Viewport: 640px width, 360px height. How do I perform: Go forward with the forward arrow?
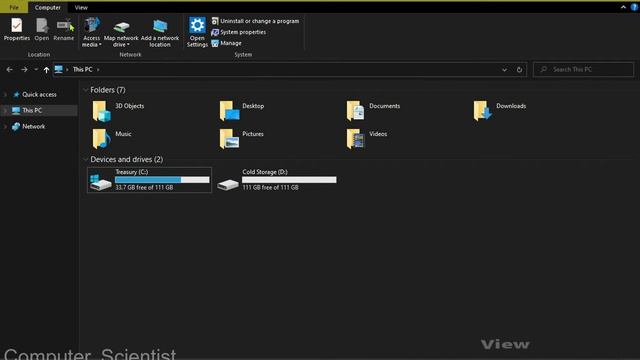[x=24, y=70]
